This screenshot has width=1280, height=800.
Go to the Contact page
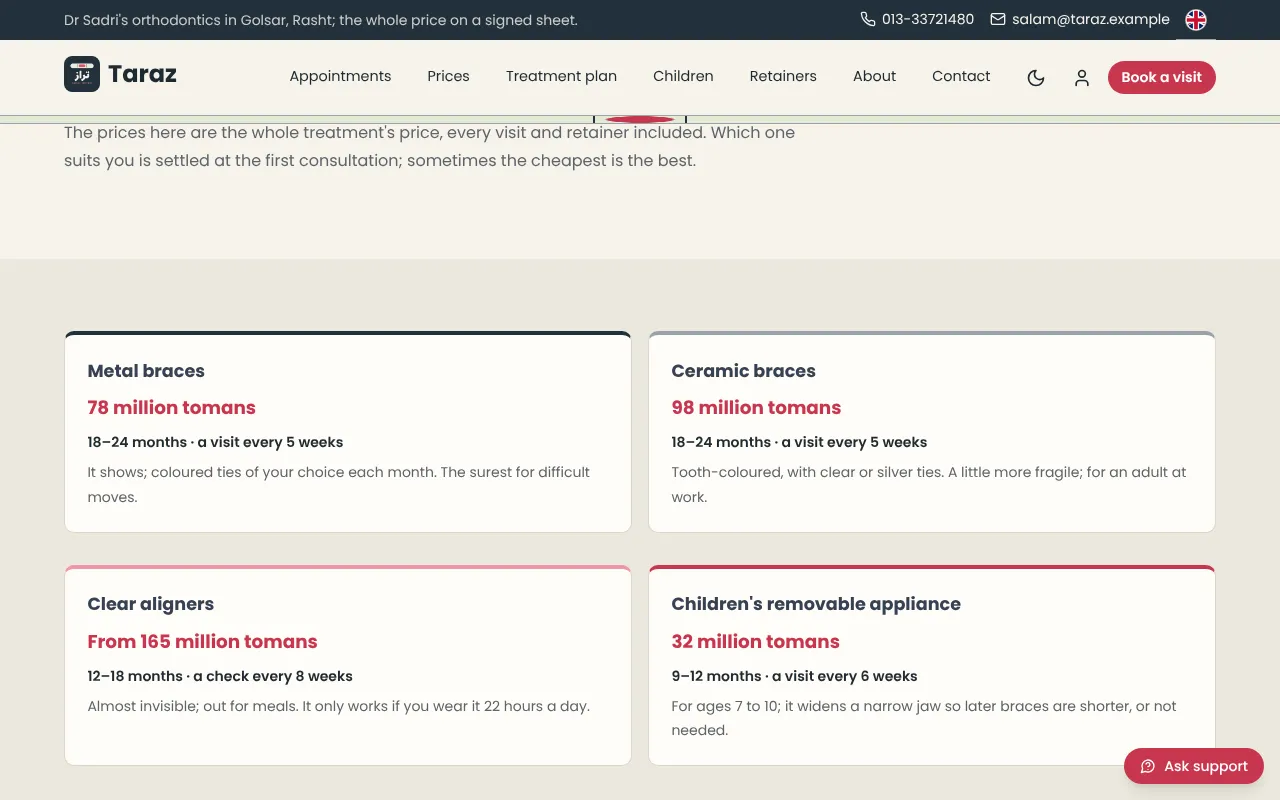(961, 76)
